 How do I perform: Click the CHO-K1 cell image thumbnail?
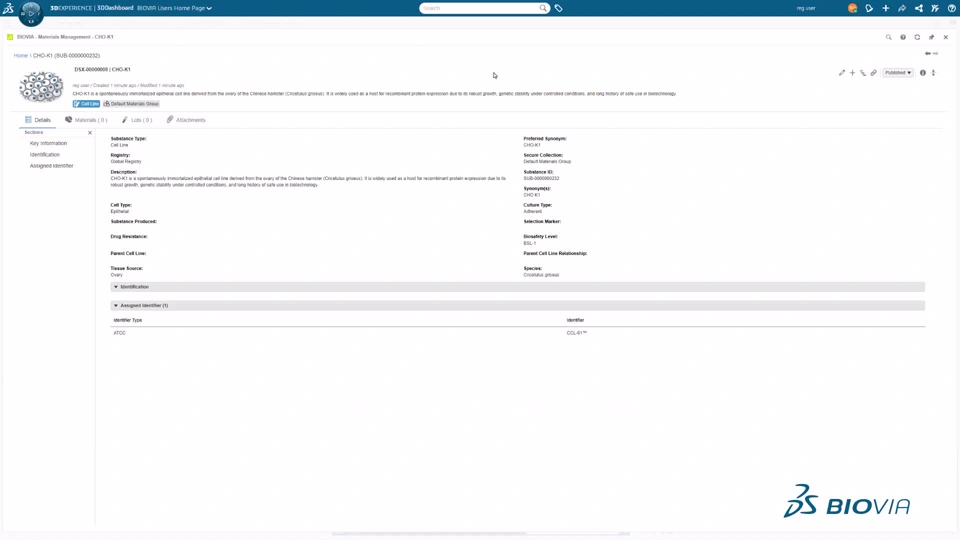[x=41, y=87]
